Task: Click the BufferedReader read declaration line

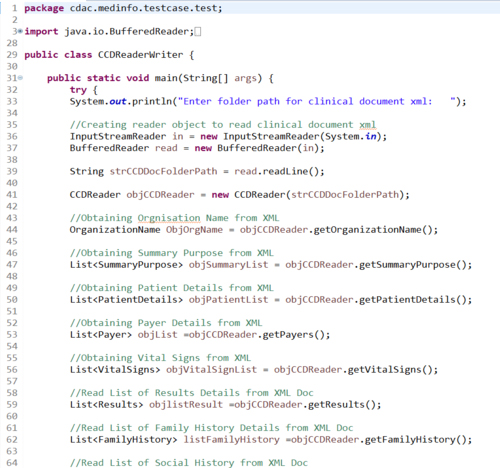Action: [x=197, y=148]
